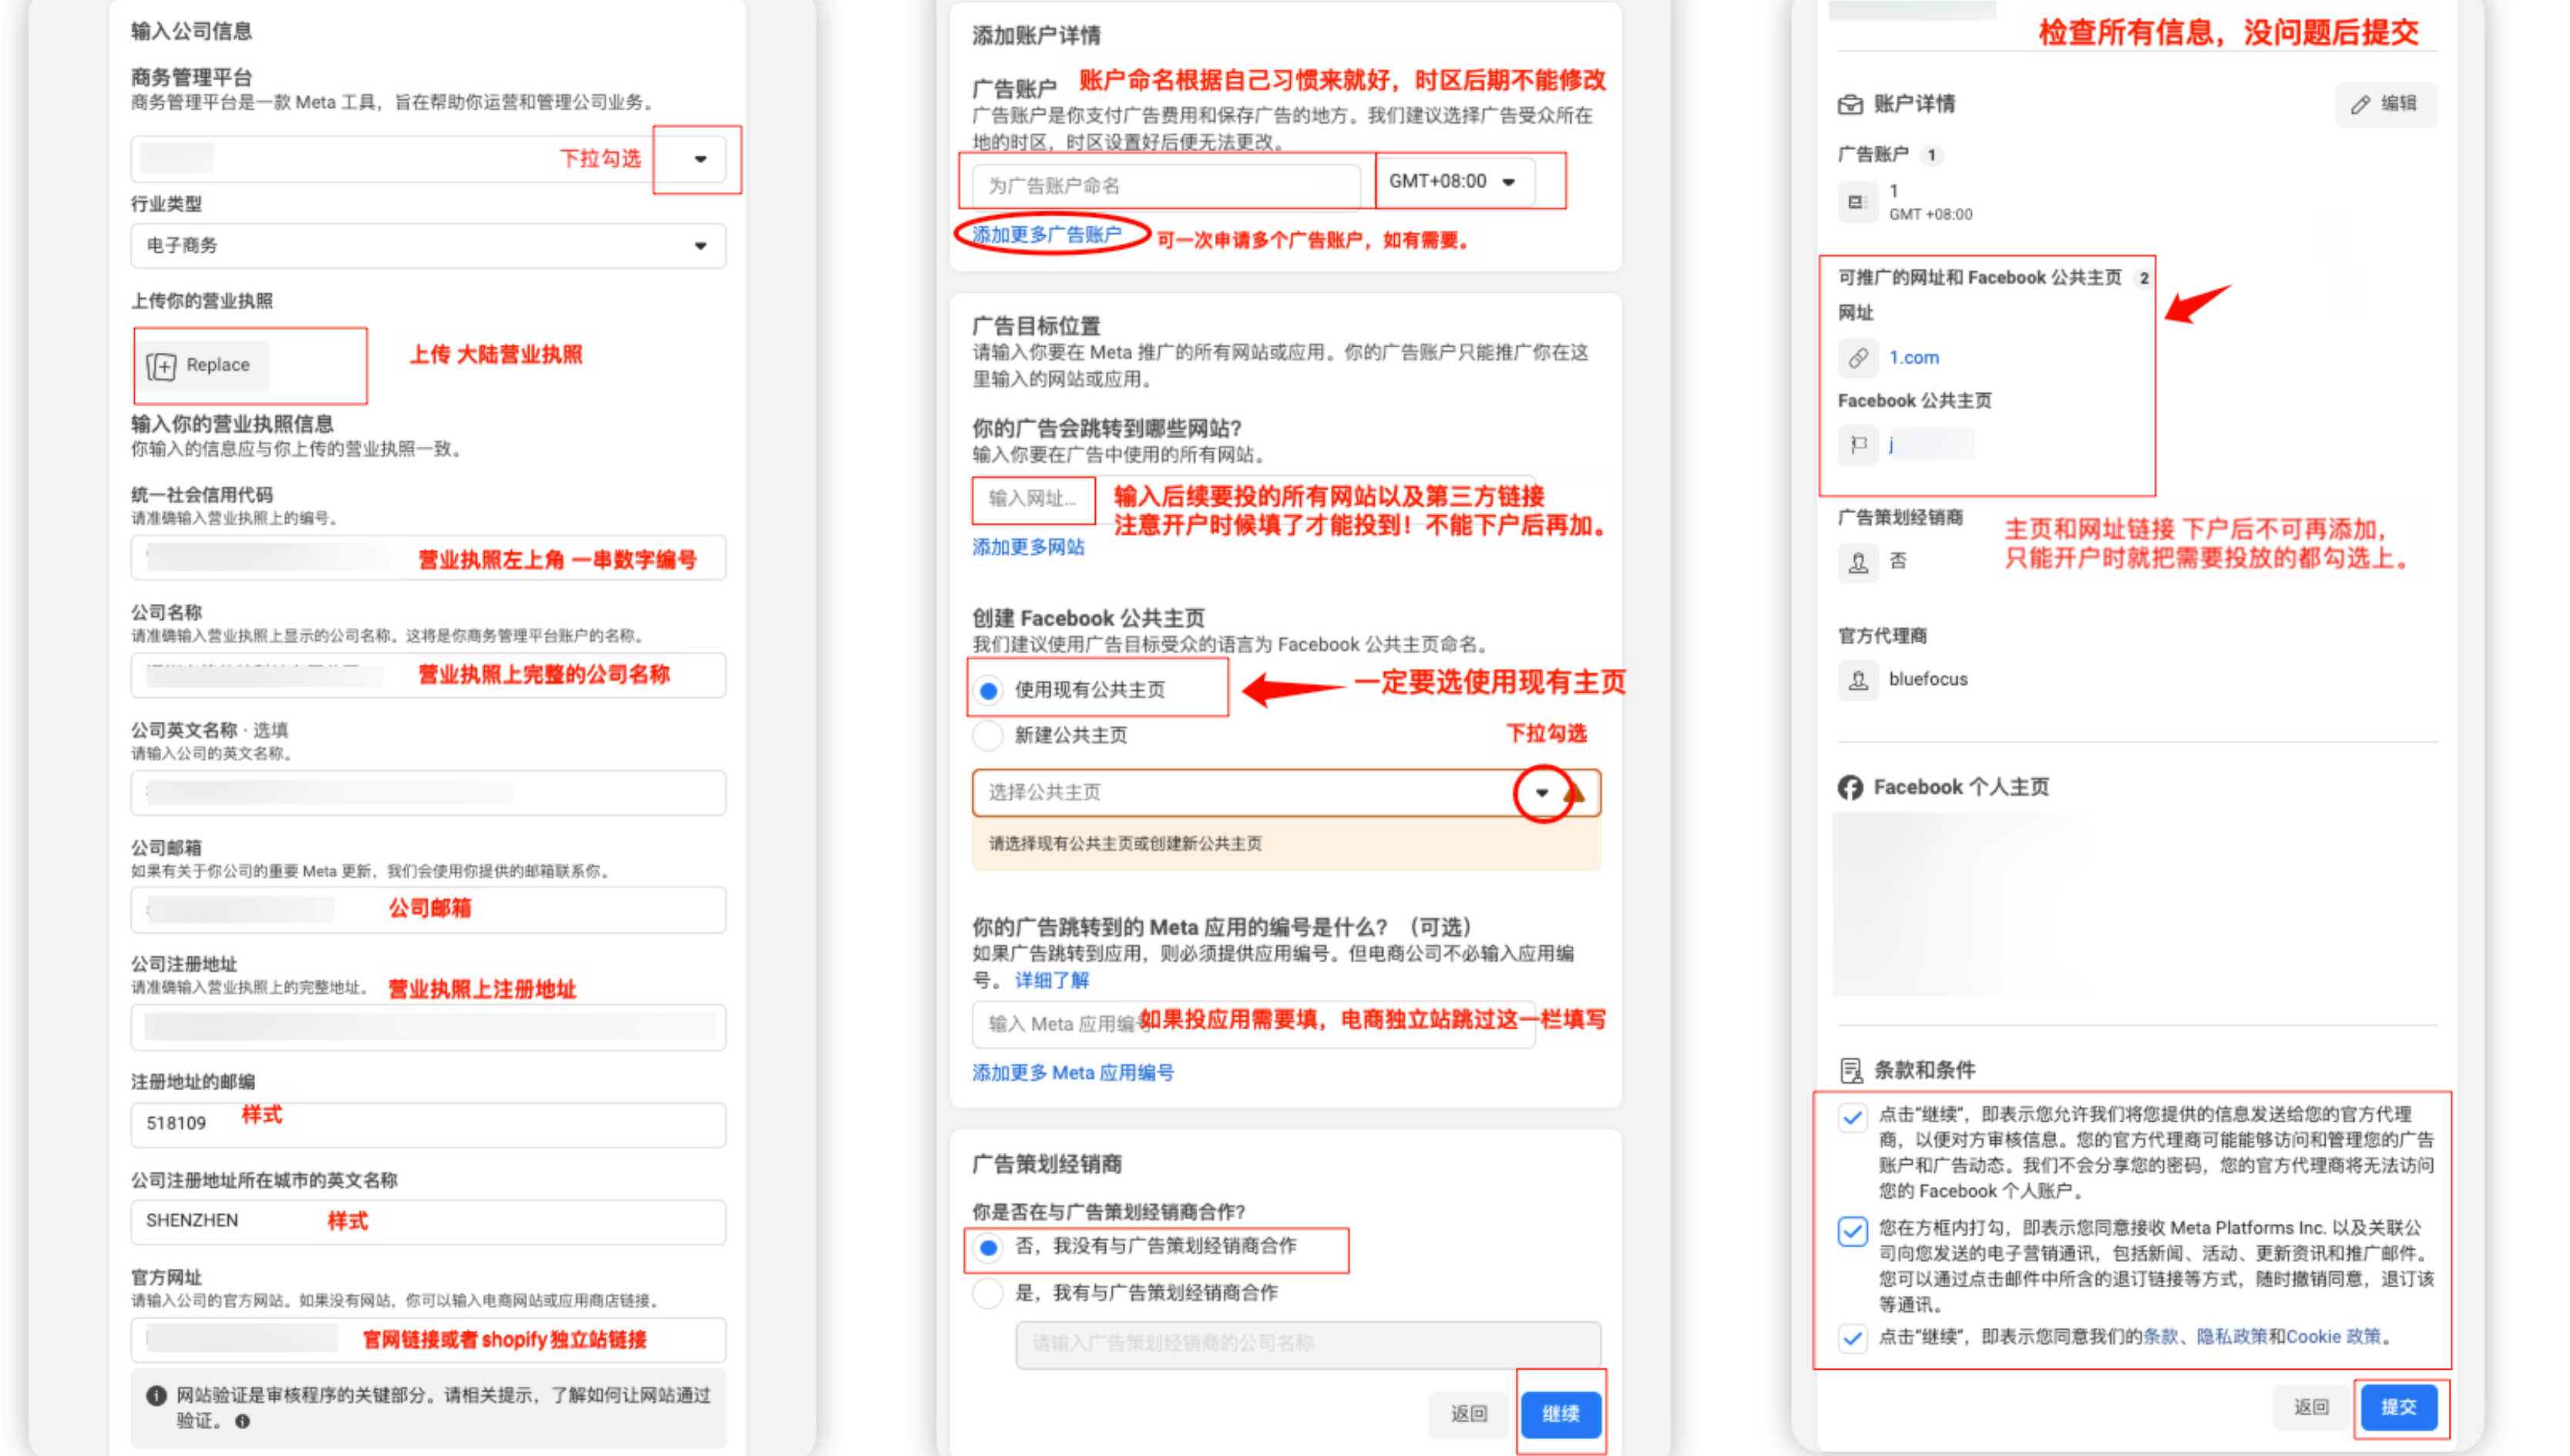
Task: Click the link icon next to 1.com
Action: (x=1859, y=357)
